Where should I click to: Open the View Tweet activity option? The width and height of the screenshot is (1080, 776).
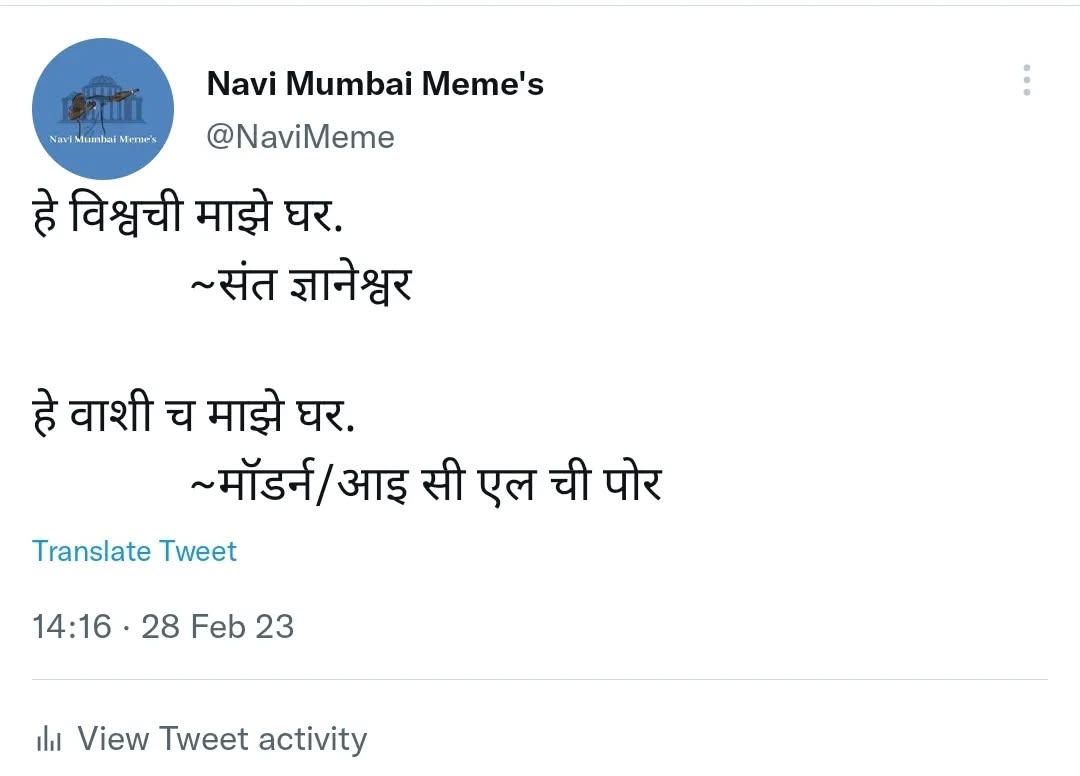(222, 739)
